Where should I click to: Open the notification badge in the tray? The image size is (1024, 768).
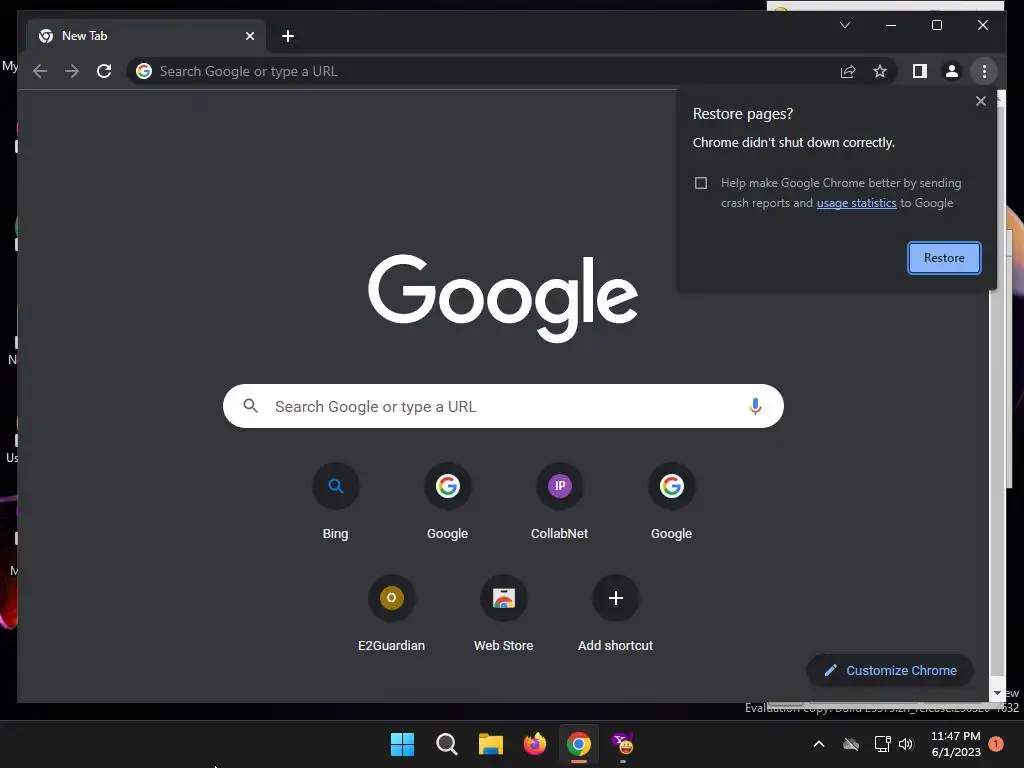[x=995, y=744]
